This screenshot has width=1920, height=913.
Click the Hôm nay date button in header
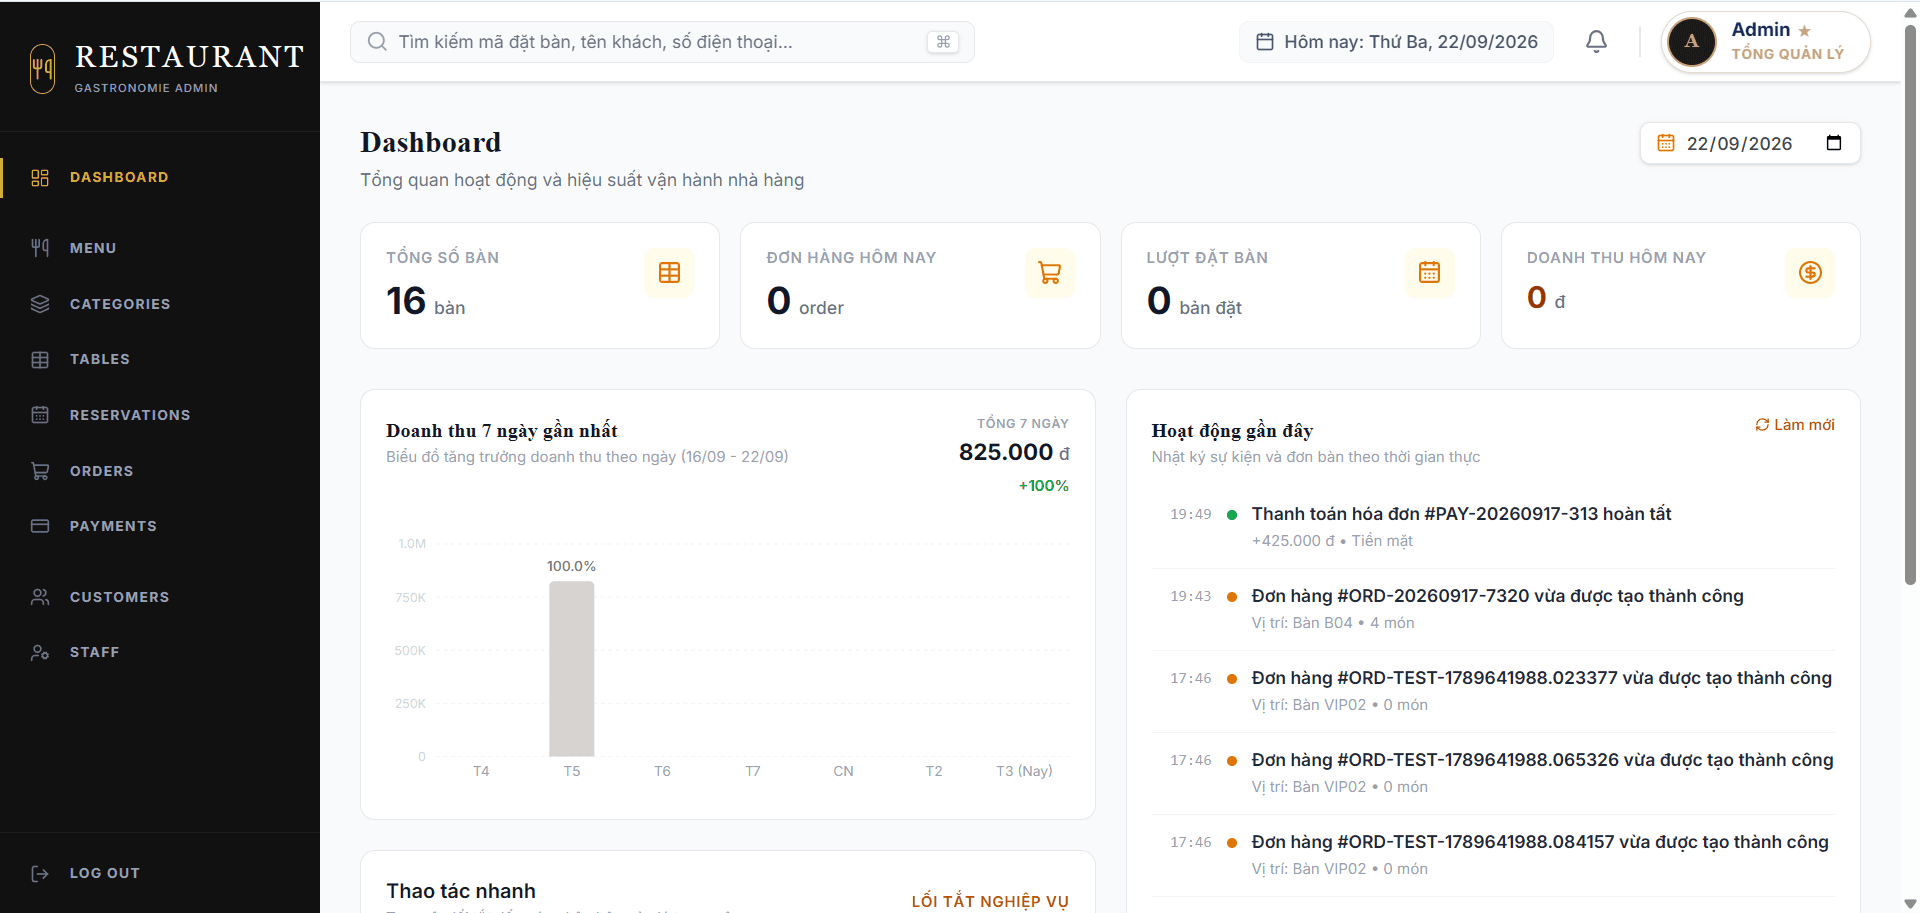pos(1397,42)
